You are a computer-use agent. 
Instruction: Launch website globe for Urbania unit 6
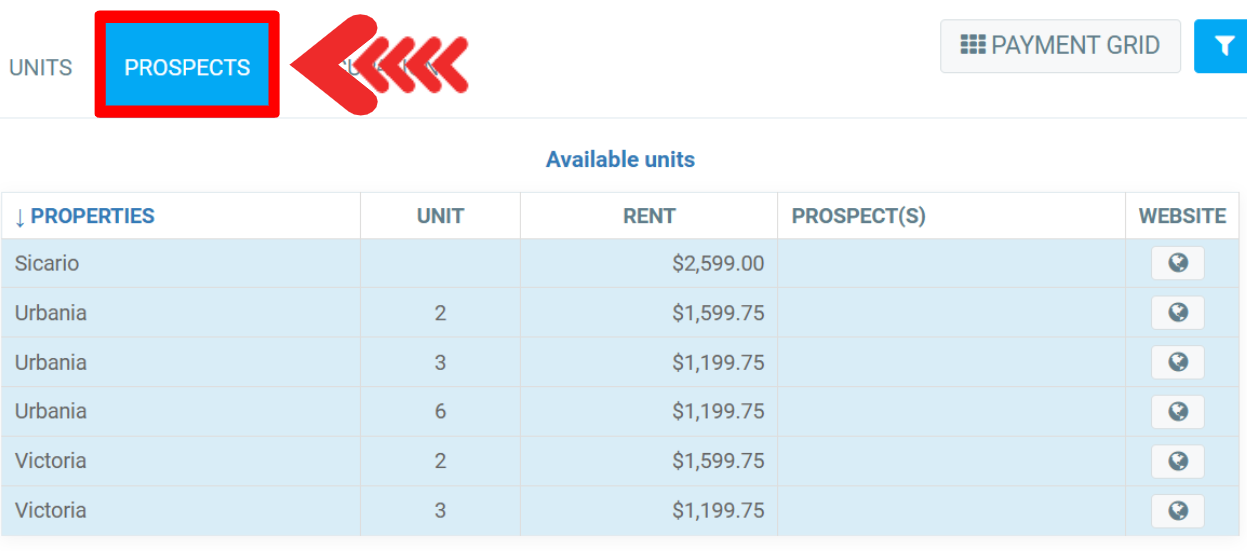[1178, 411]
